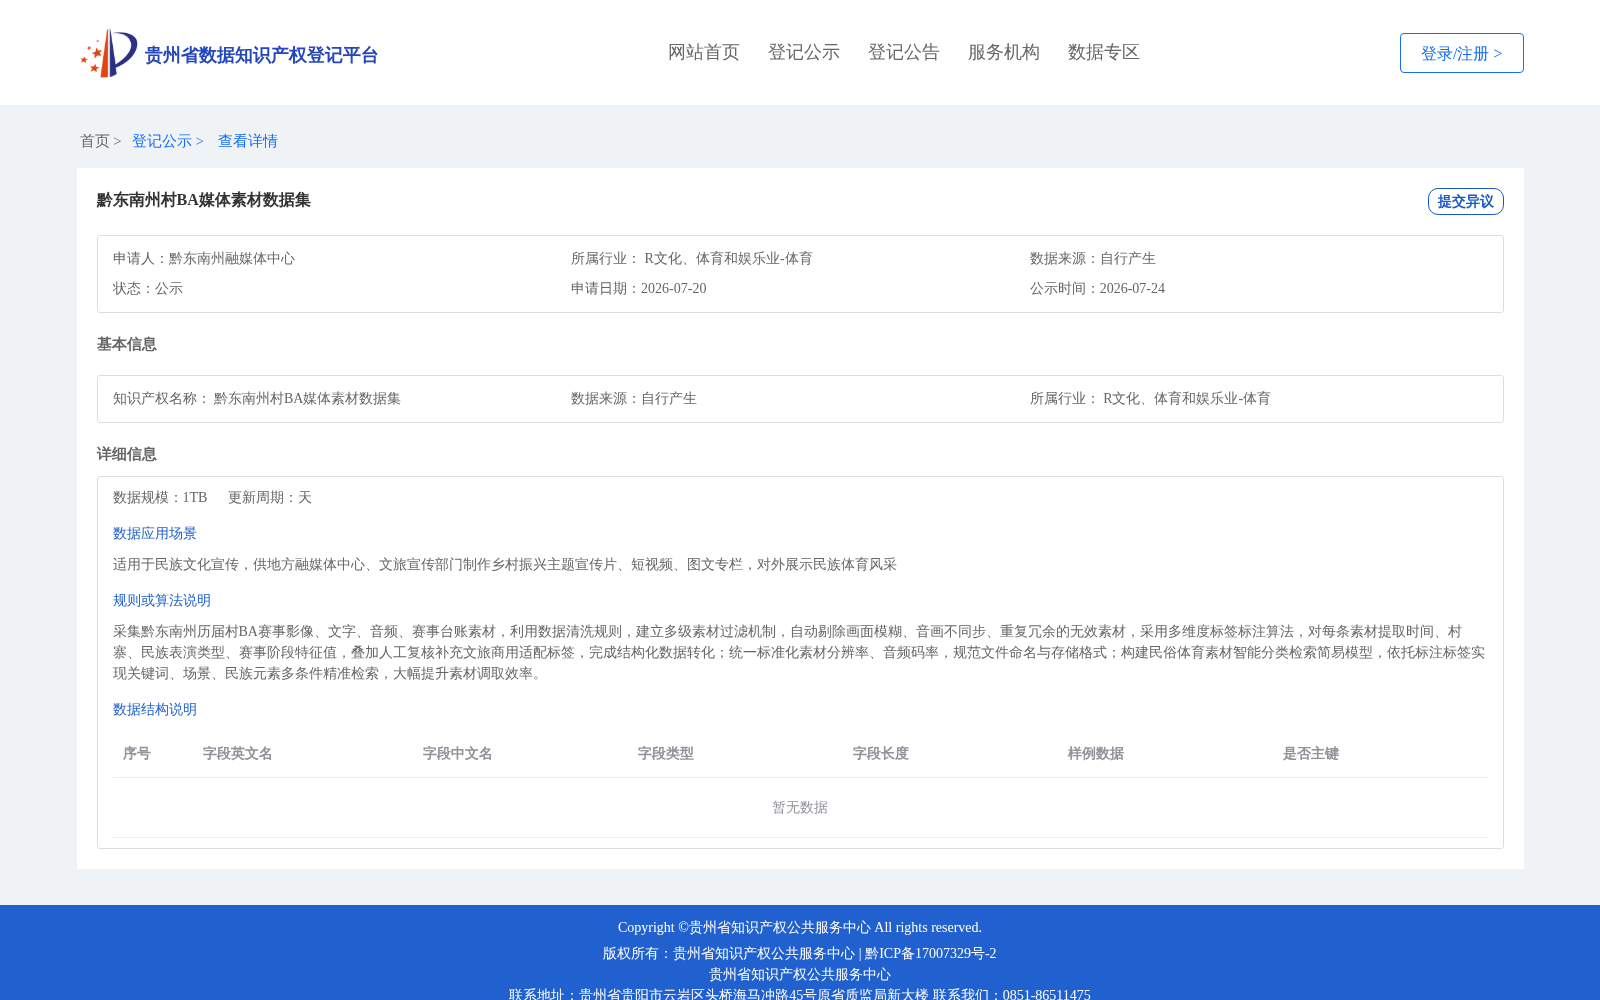Click the 样例数据 column header
The width and height of the screenshot is (1600, 1000).
point(1096,753)
